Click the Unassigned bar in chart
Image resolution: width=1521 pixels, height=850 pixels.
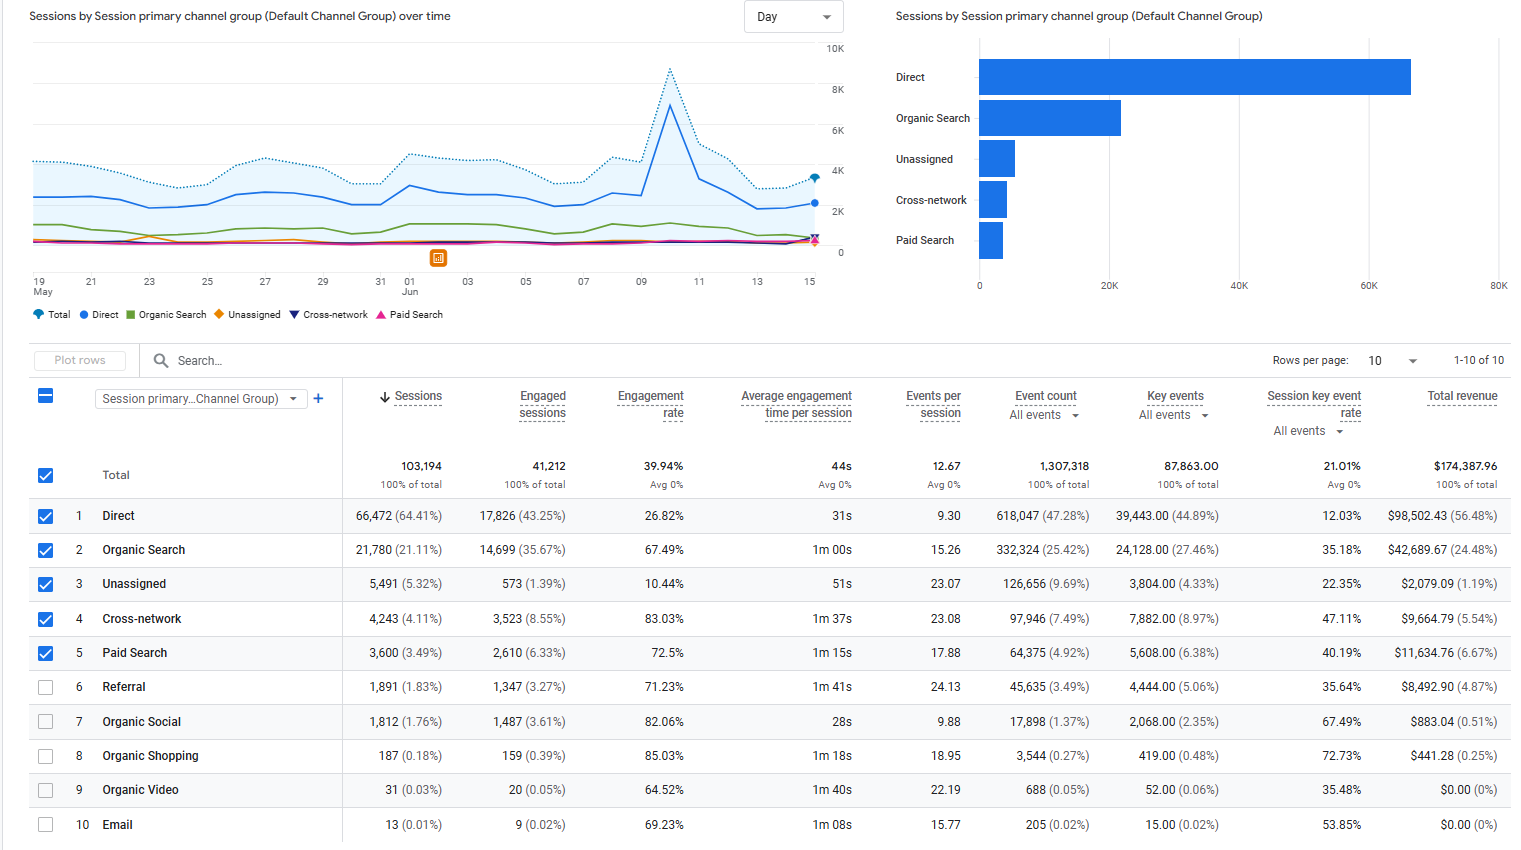tap(997, 159)
